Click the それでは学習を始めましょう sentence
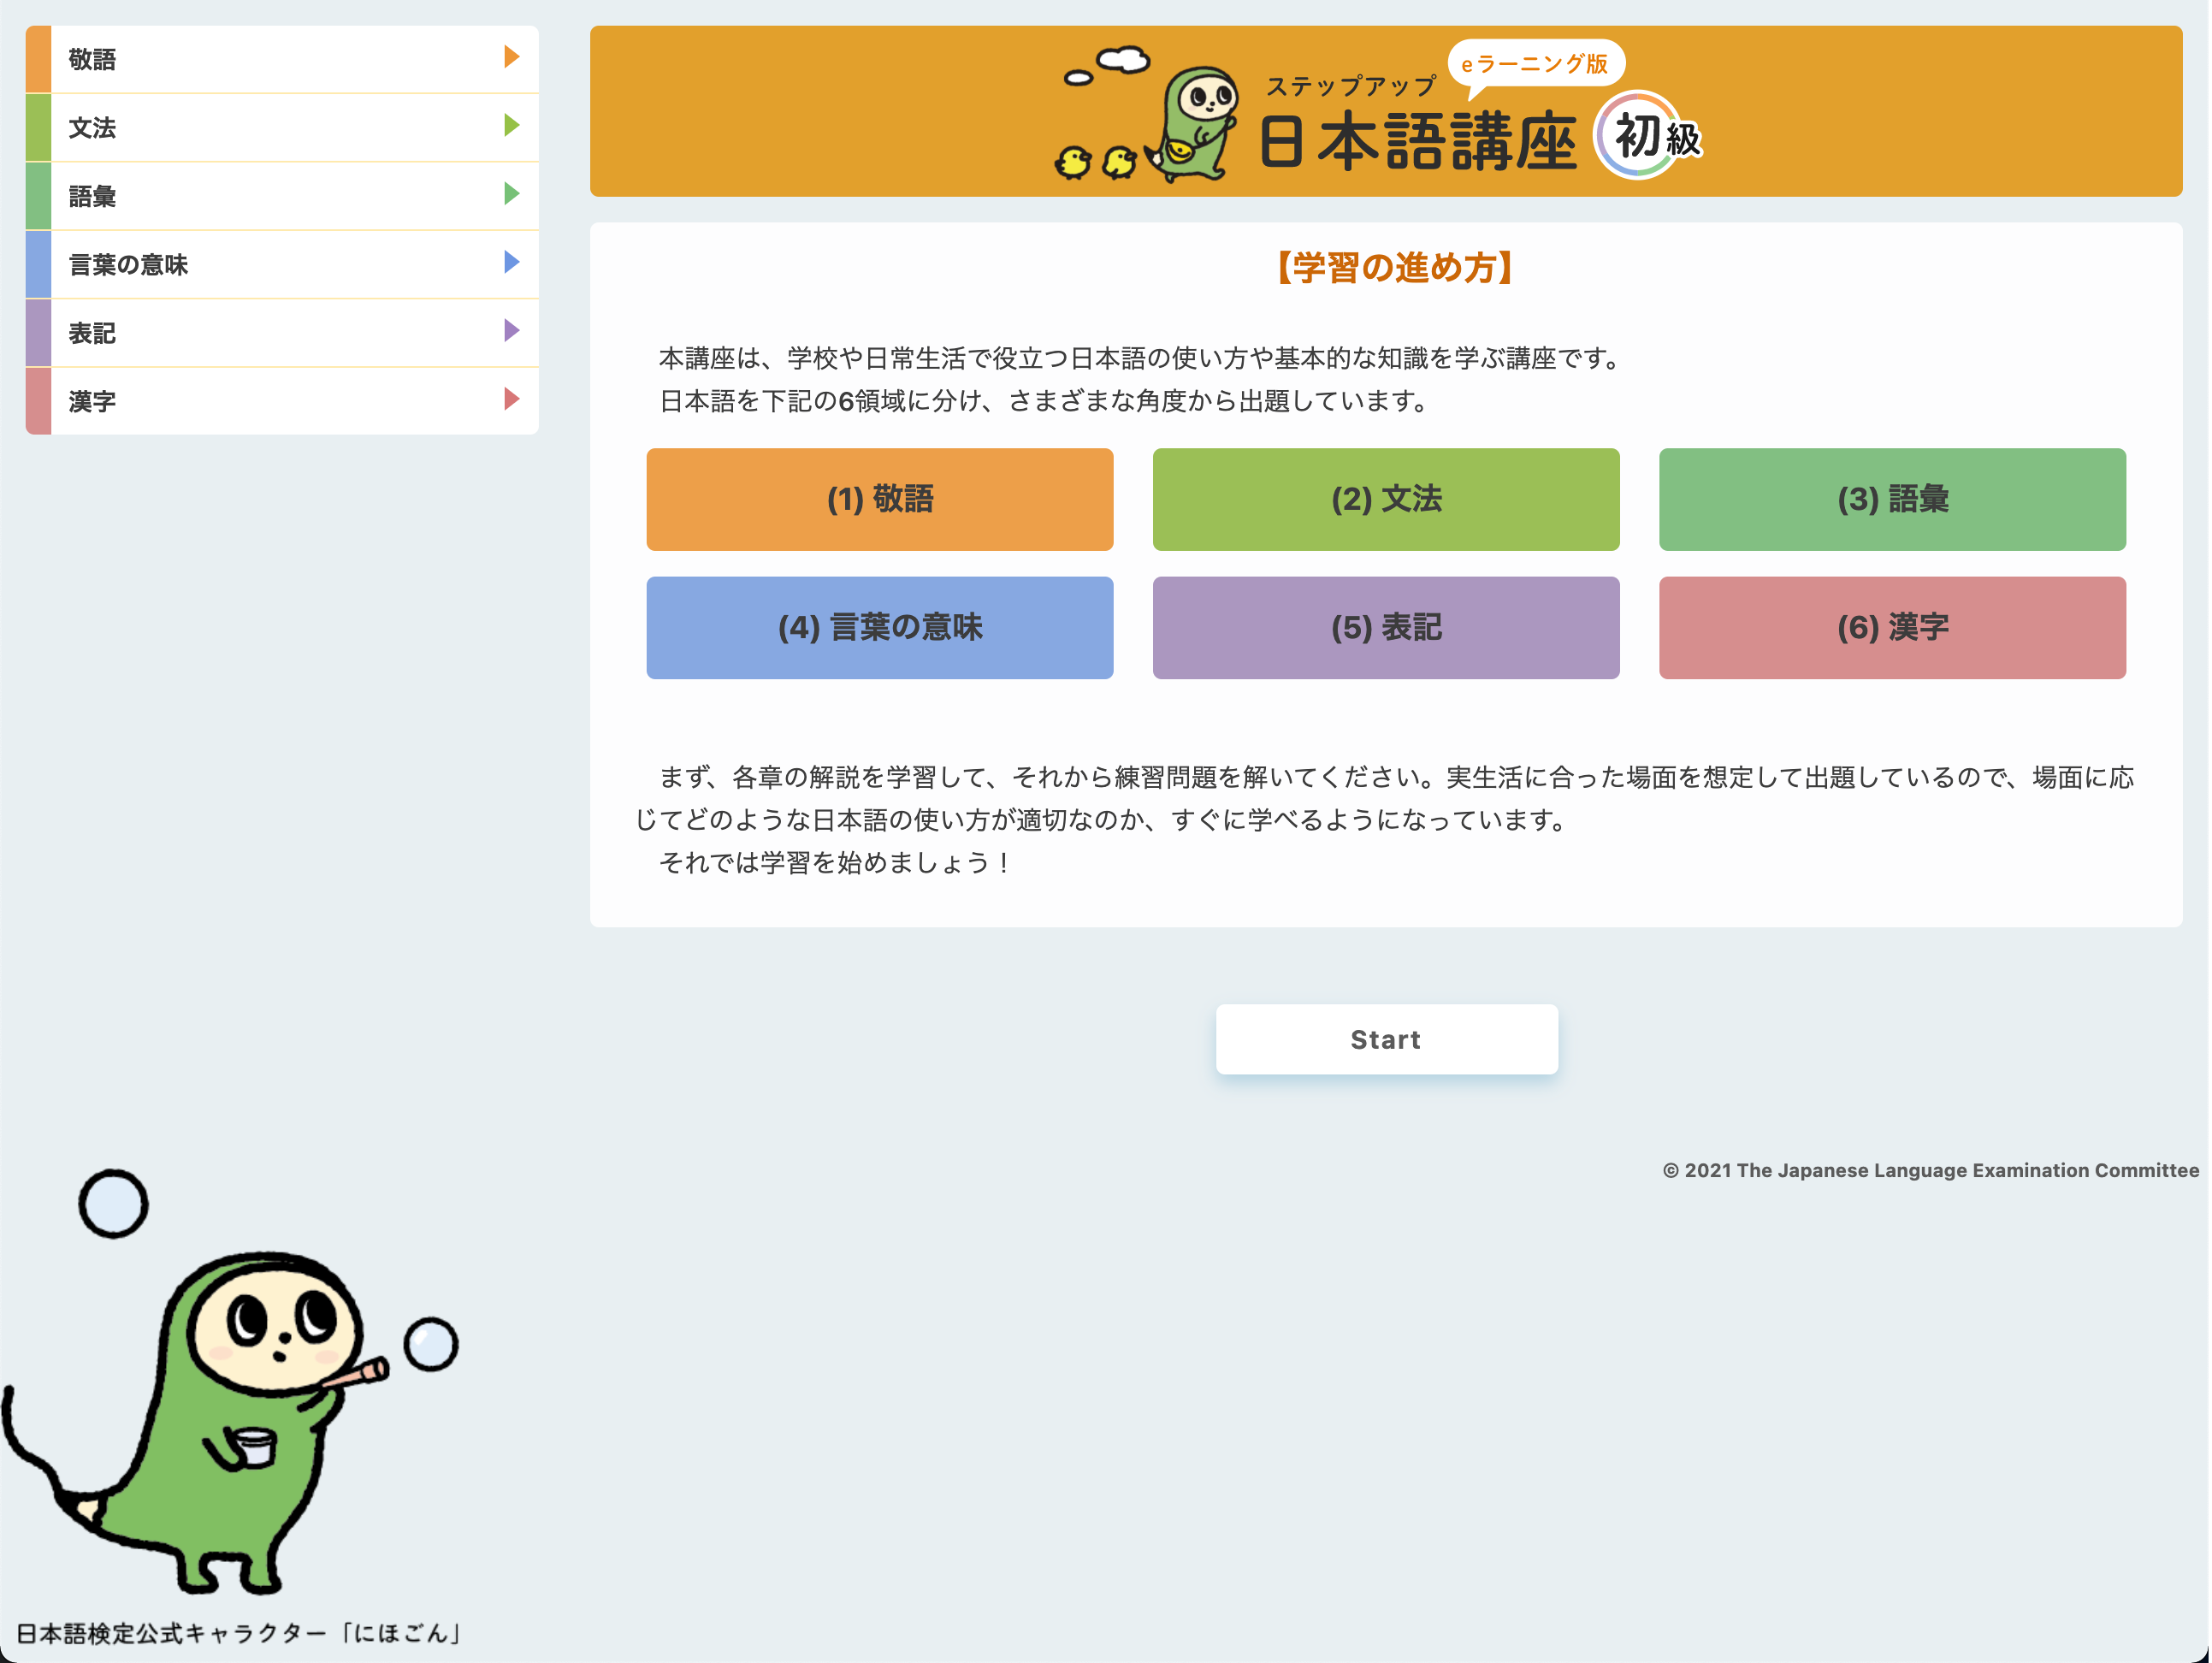Image resolution: width=2212 pixels, height=1663 pixels. (835, 862)
